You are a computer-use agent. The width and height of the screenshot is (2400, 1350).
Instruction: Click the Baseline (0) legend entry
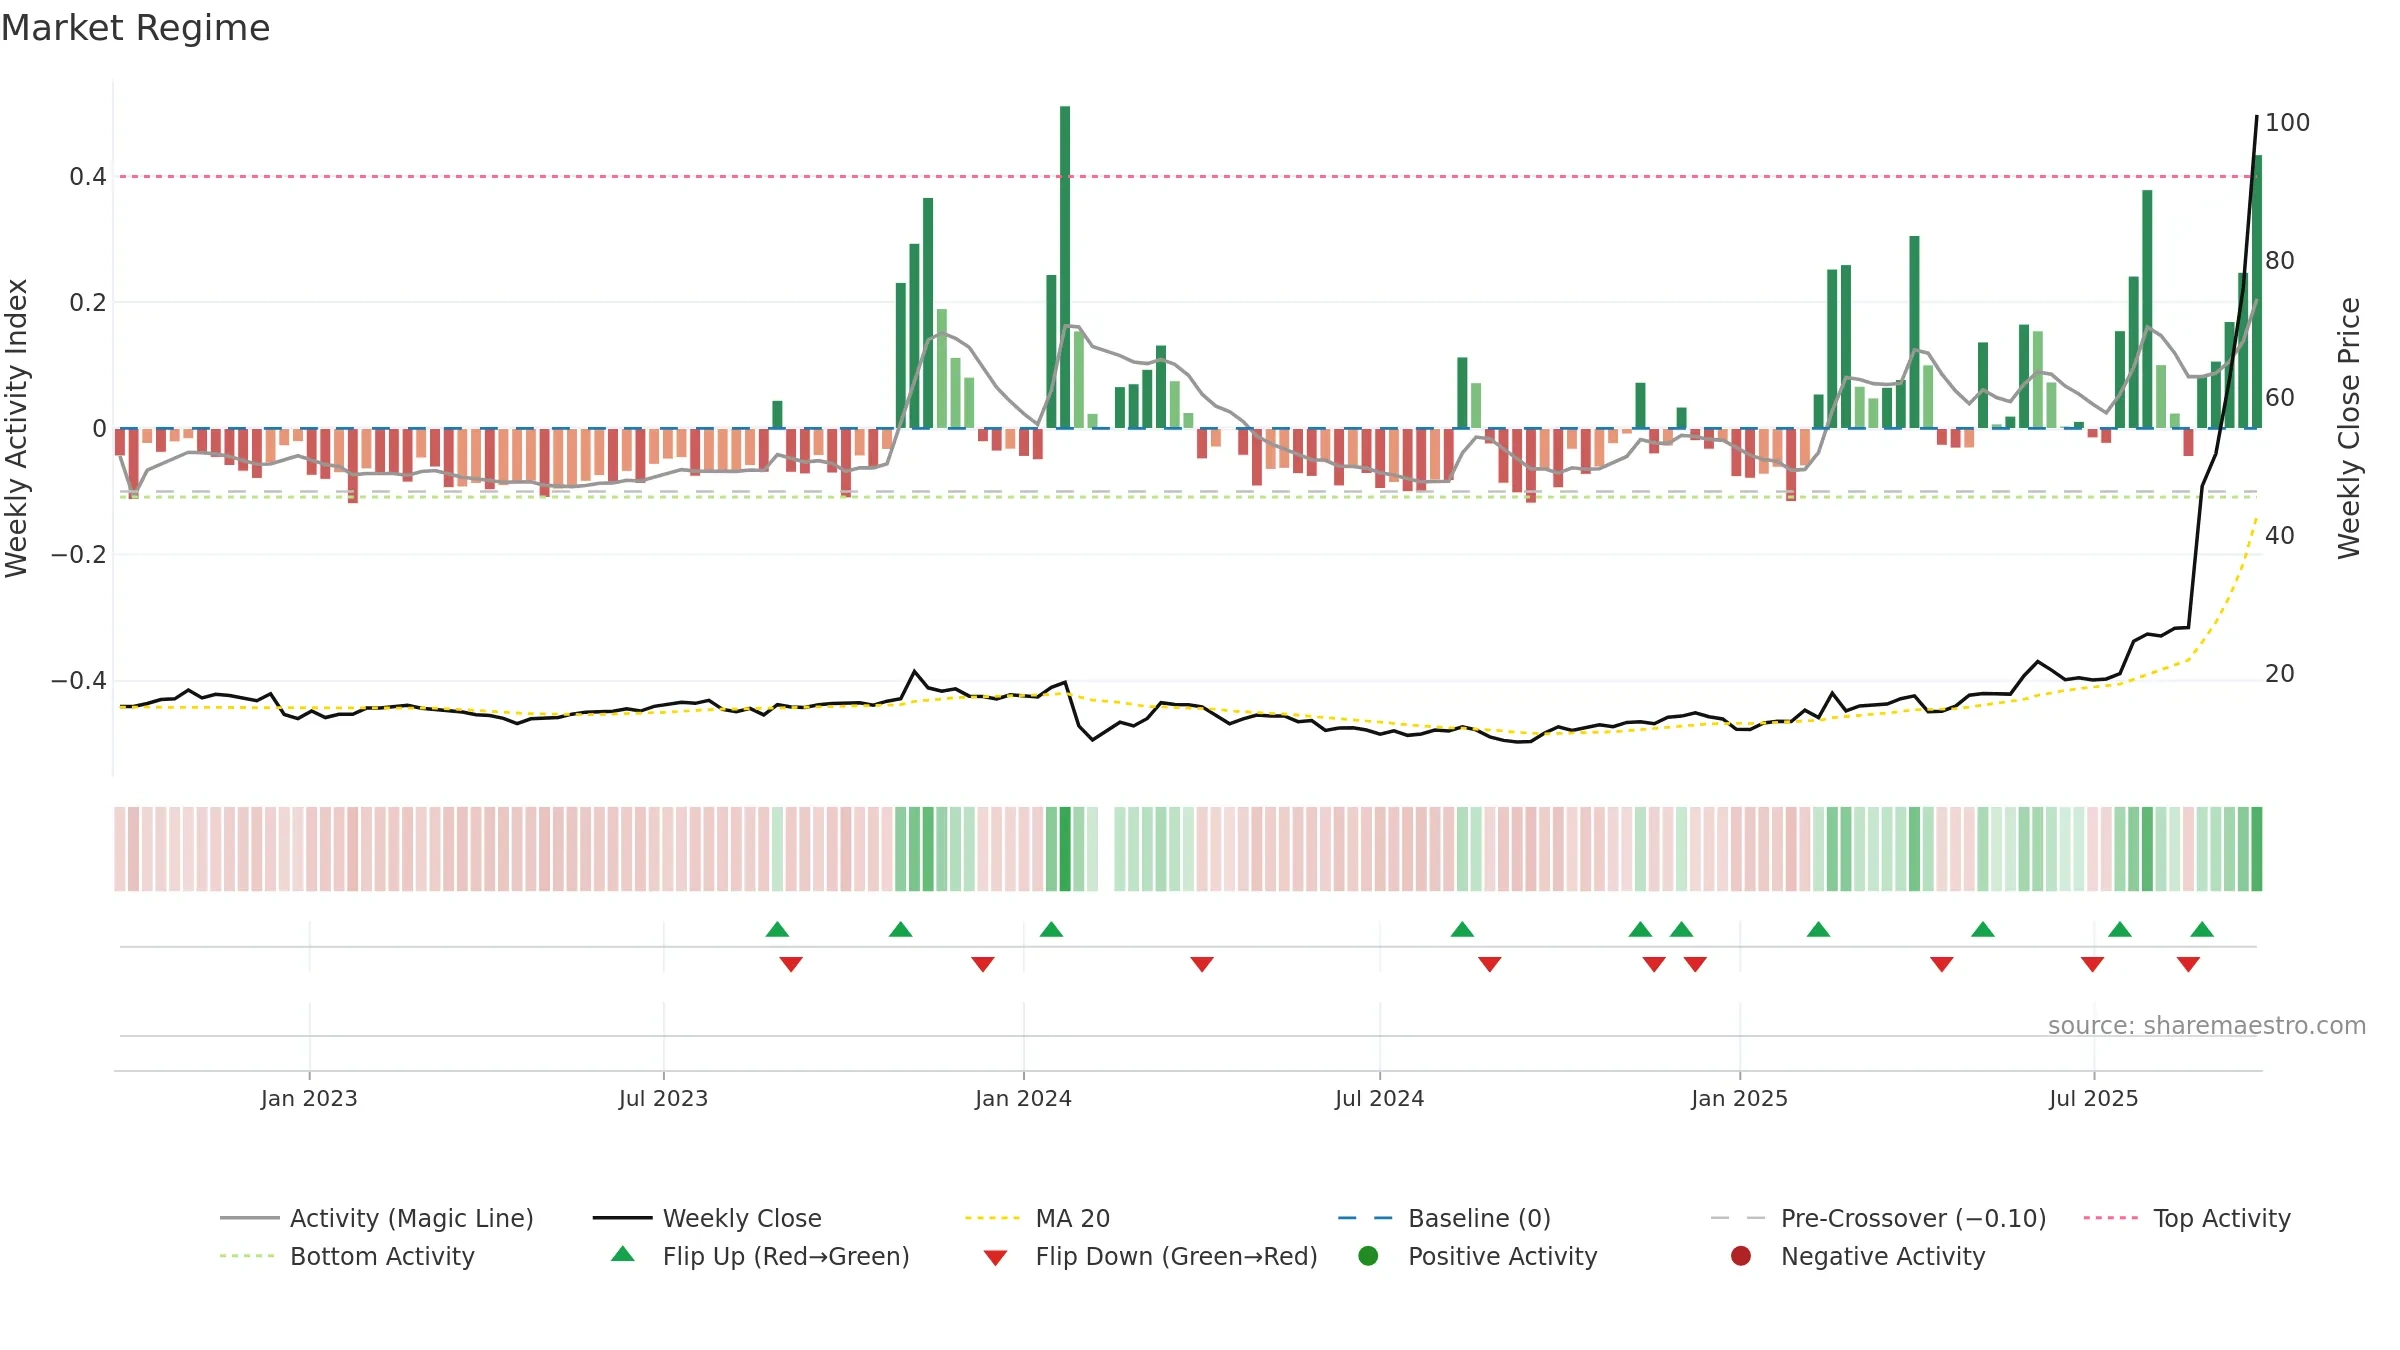click(x=1444, y=1218)
